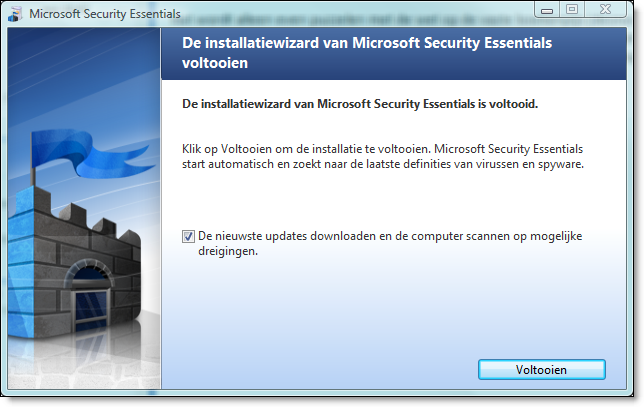Click the bold 'is voltooid' heading

(x=360, y=104)
